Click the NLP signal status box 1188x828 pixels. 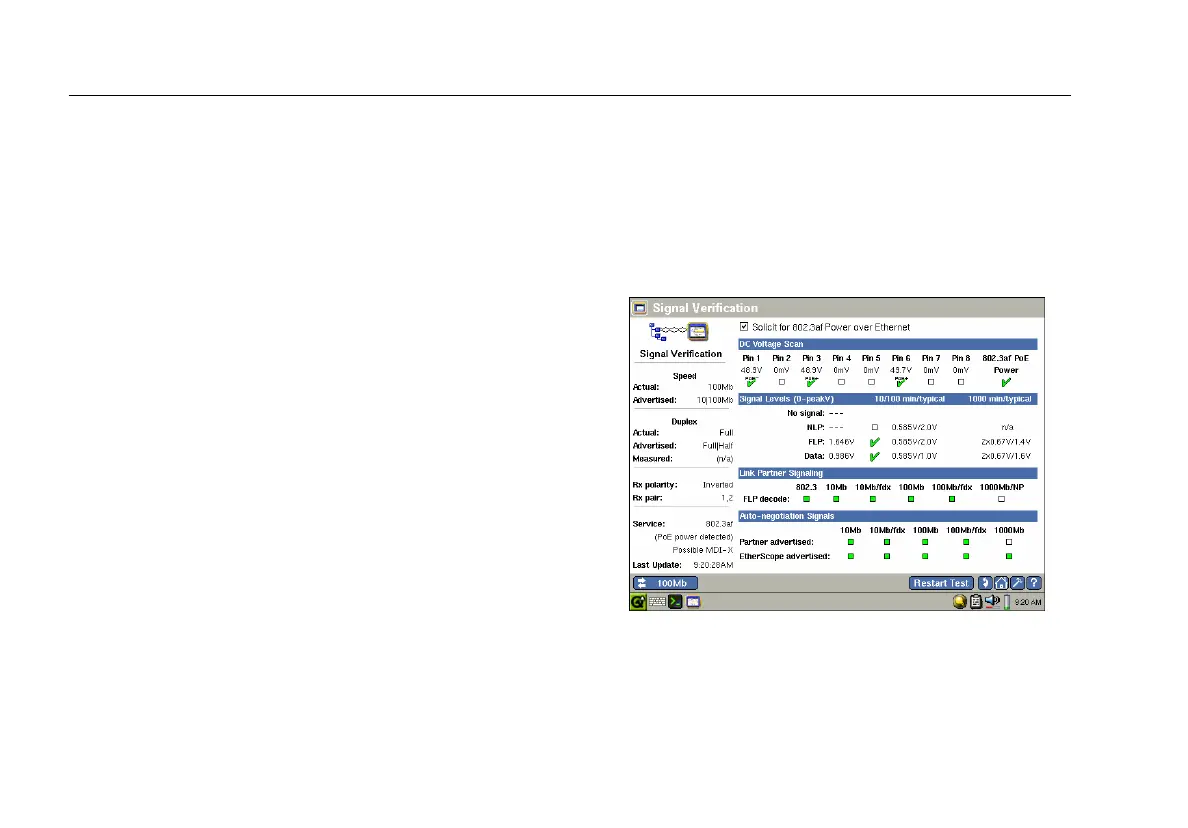coord(875,427)
